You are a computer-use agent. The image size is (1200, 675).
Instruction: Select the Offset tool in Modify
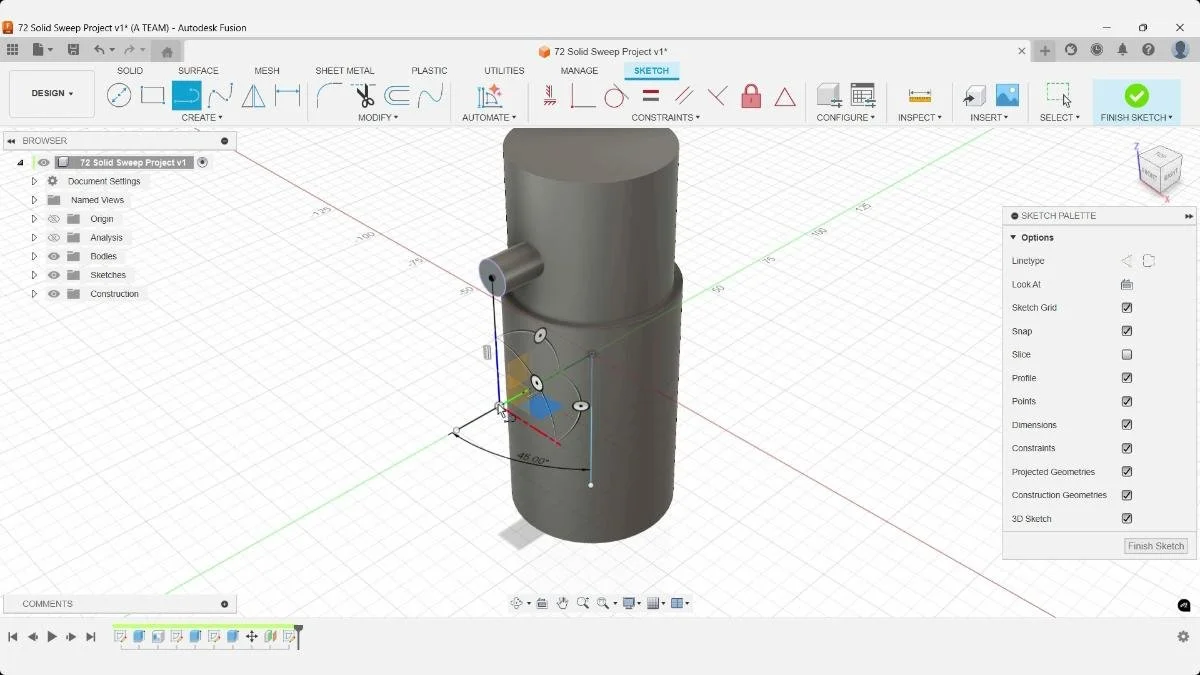(x=397, y=96)
